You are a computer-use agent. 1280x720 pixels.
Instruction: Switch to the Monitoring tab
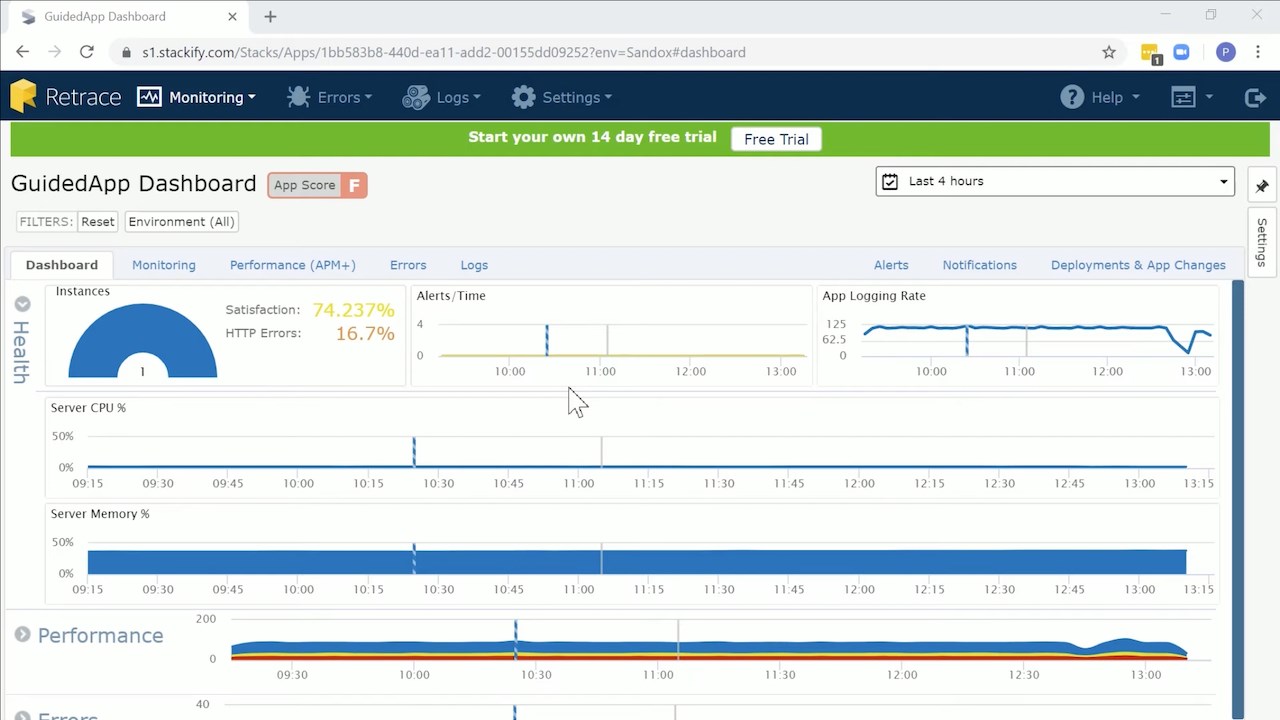[164, 265]
